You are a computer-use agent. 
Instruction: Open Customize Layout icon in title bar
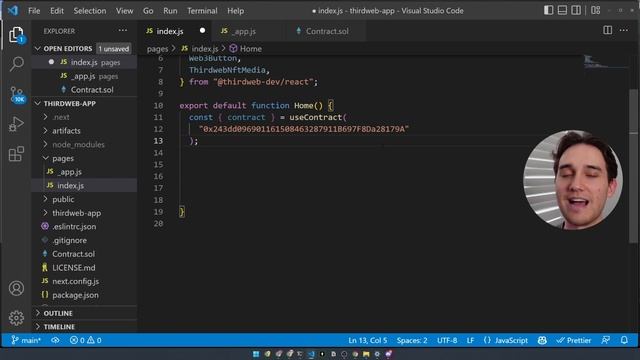point(596,10)
